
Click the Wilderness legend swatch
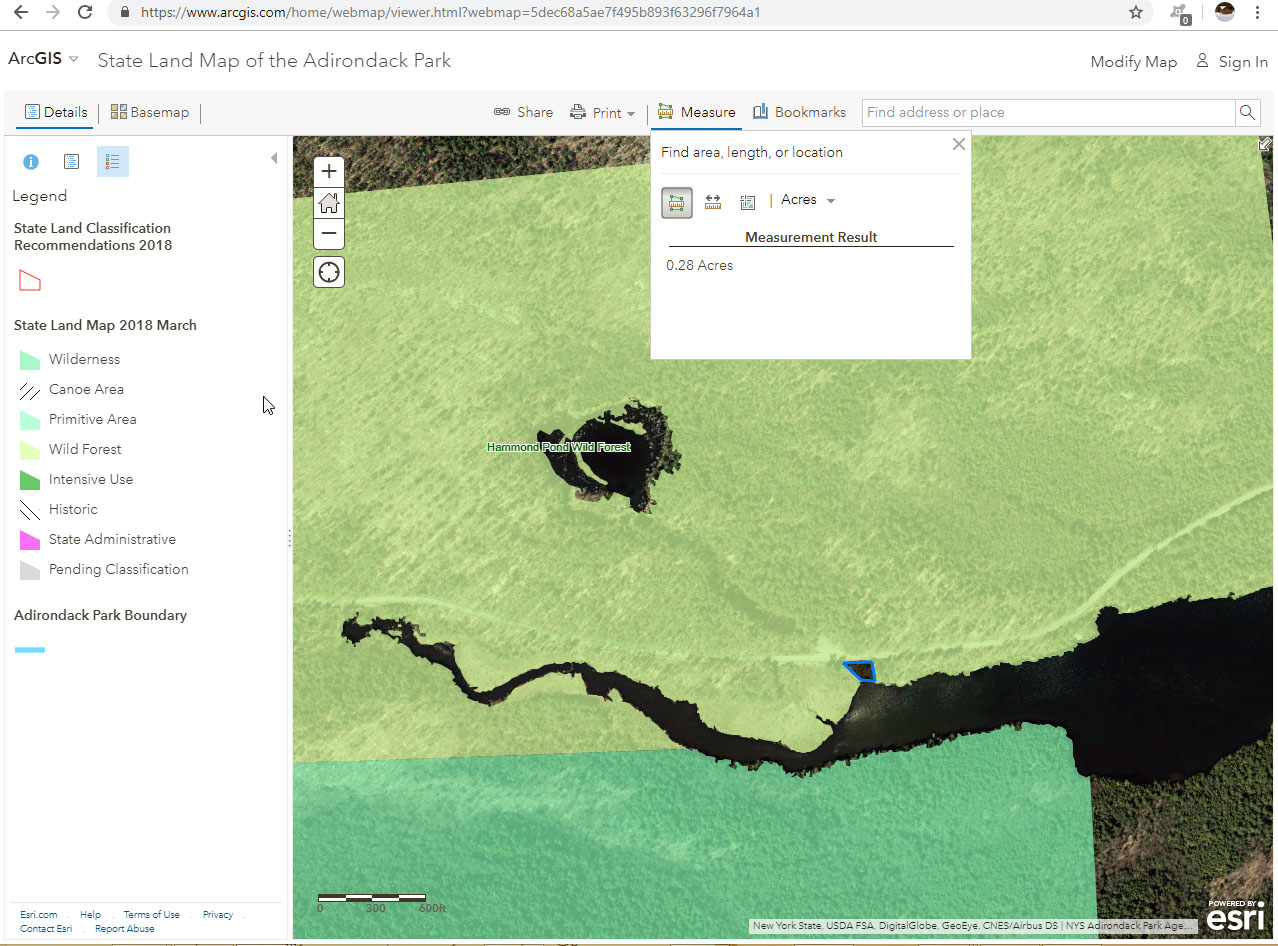point(30,360)
